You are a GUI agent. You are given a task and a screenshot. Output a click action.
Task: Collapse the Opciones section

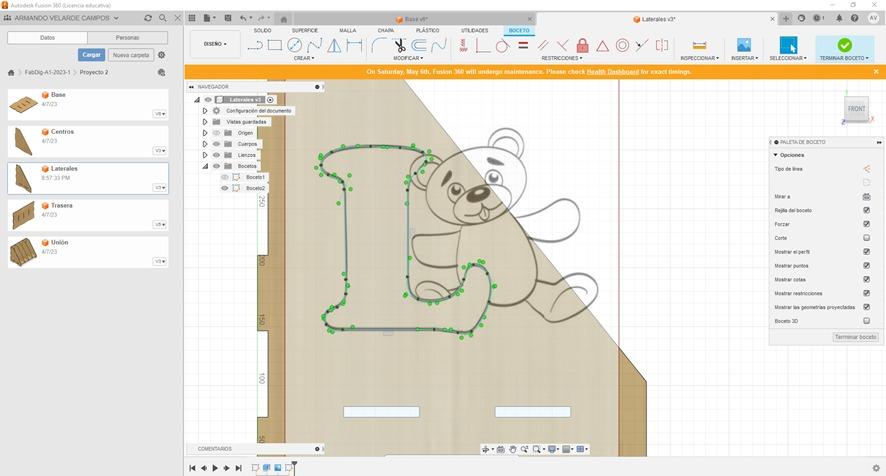coord(776,155)
